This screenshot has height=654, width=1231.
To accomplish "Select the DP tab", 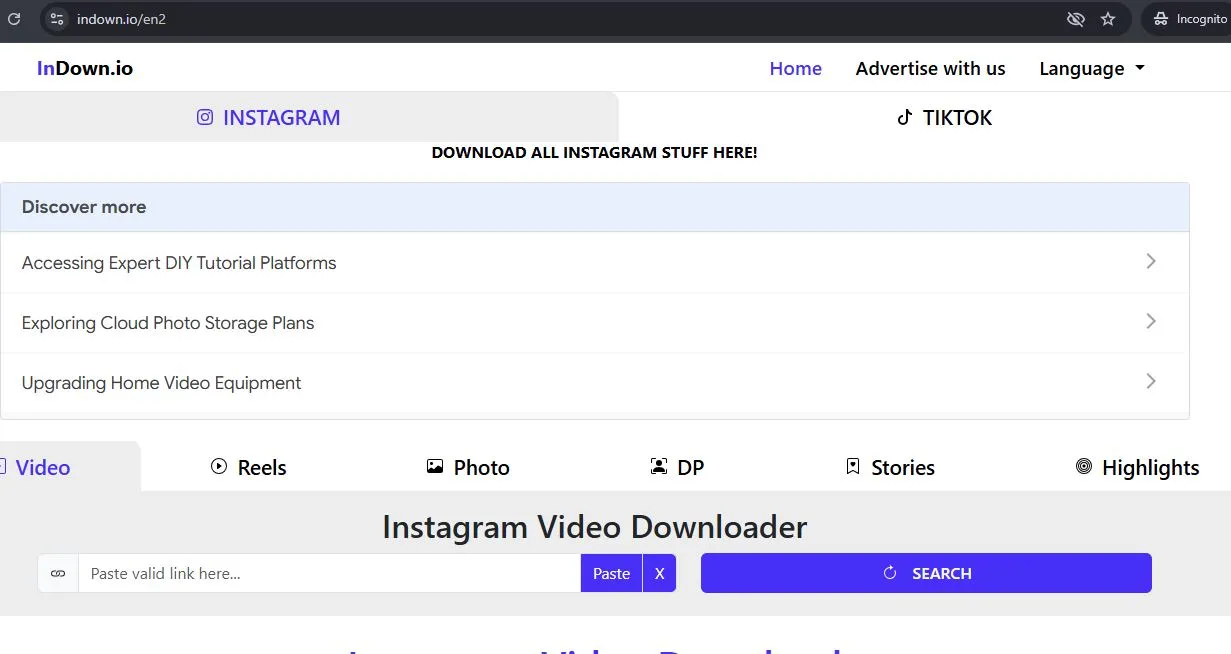I will pos(677,467).
